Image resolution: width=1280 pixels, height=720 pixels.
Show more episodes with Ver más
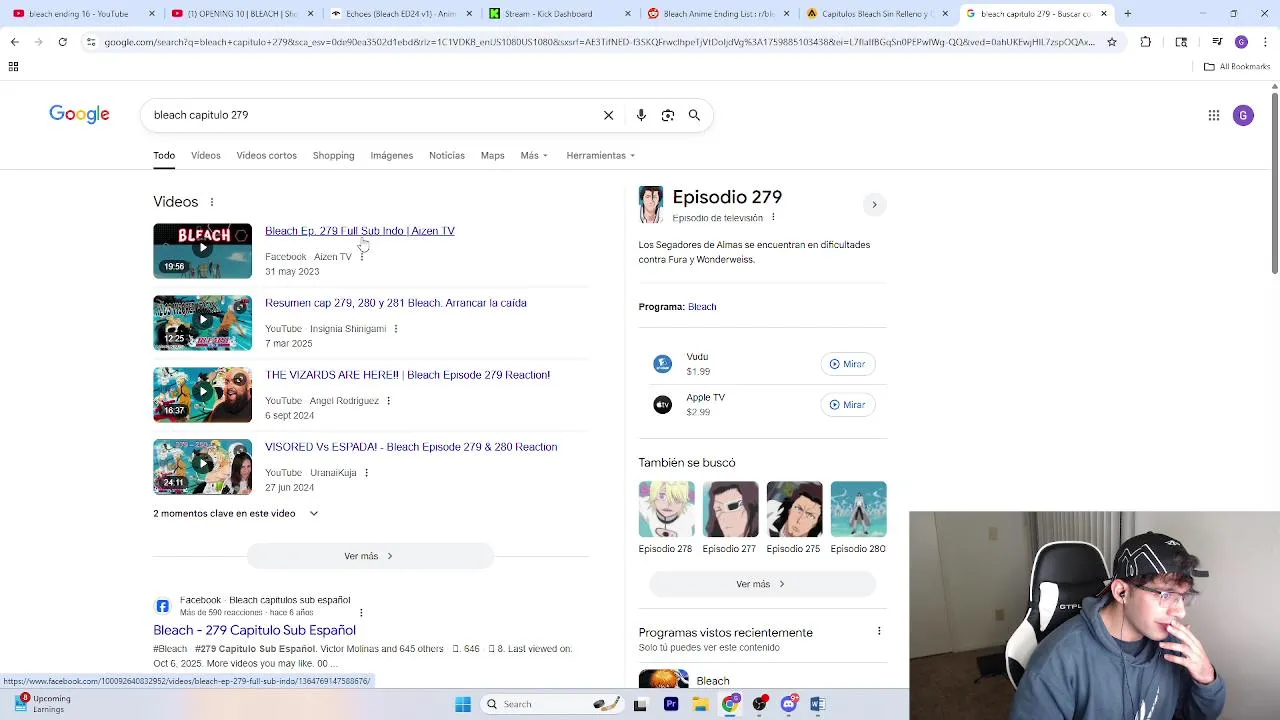762,584
